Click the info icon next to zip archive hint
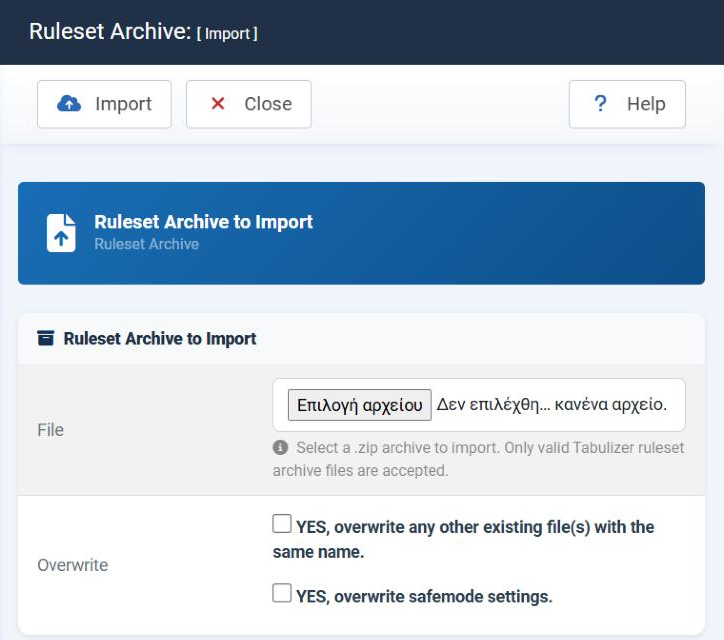Viewport: 724px width, 640px height. pos(280,447)
